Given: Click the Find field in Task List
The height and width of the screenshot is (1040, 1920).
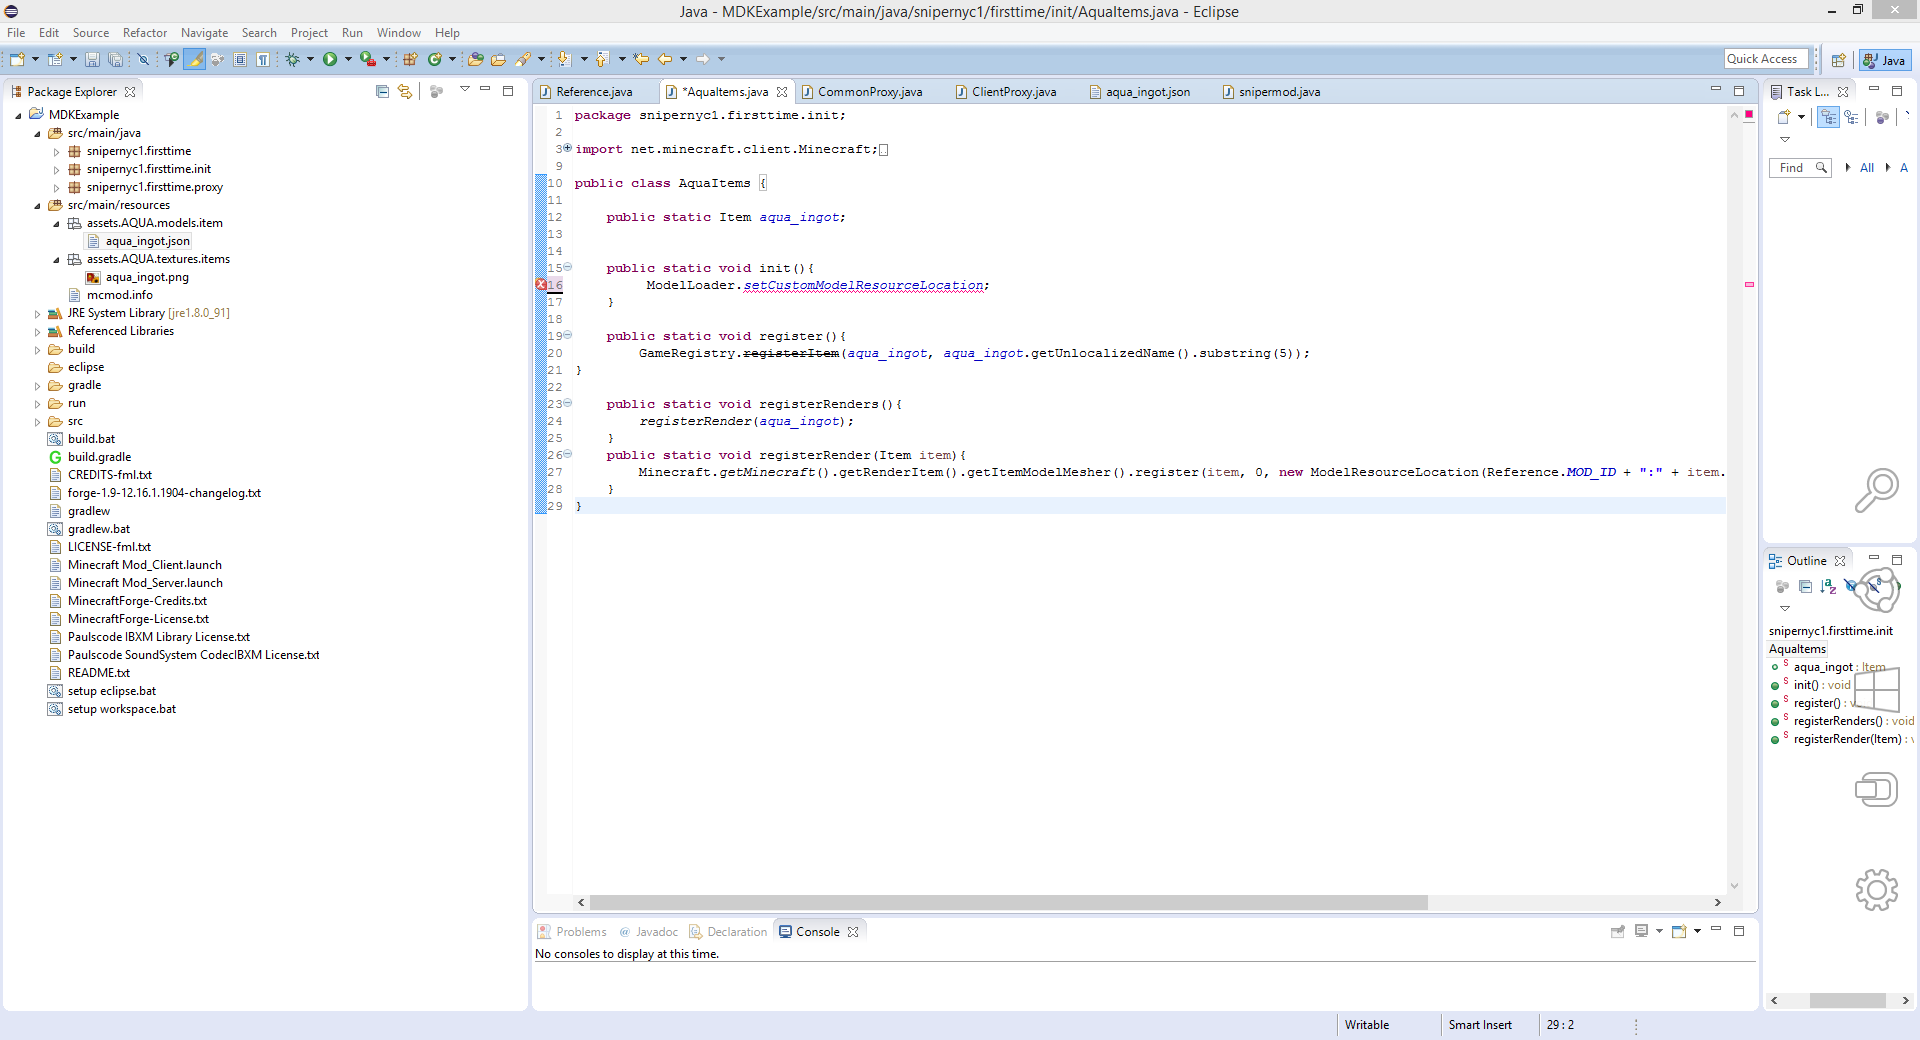Looking at the screenshot, I should coord(1800,168).
